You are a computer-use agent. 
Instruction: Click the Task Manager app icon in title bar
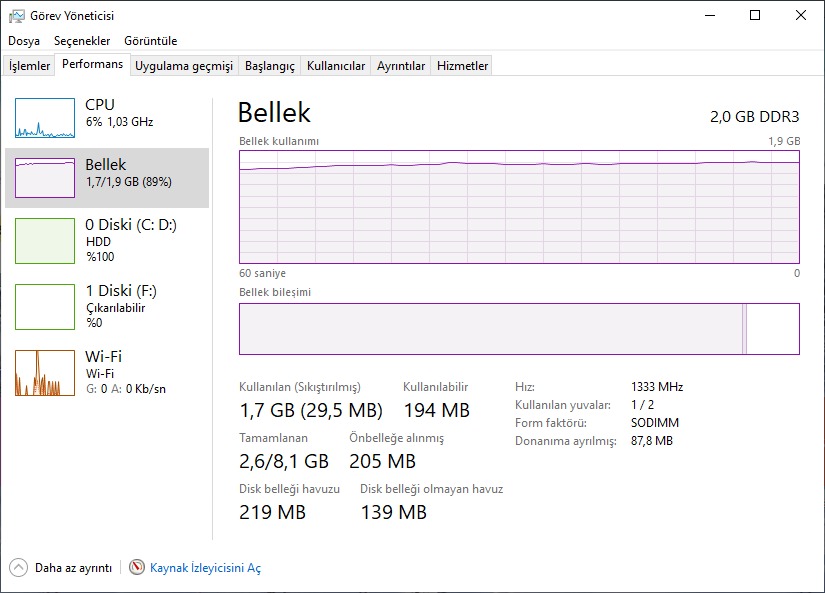(x=16, y=16)
